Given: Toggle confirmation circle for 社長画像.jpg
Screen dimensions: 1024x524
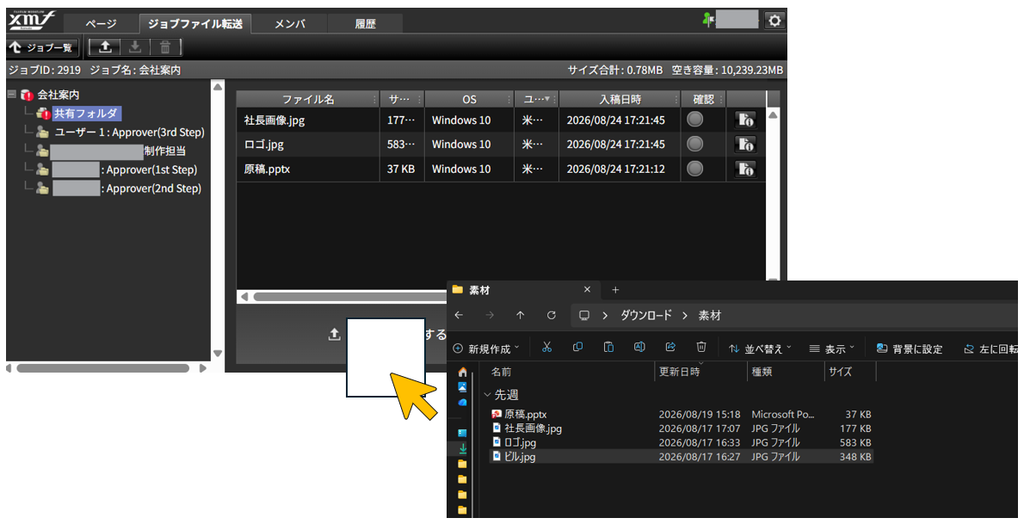Looking at the screenshot, I should click(695, 119).
